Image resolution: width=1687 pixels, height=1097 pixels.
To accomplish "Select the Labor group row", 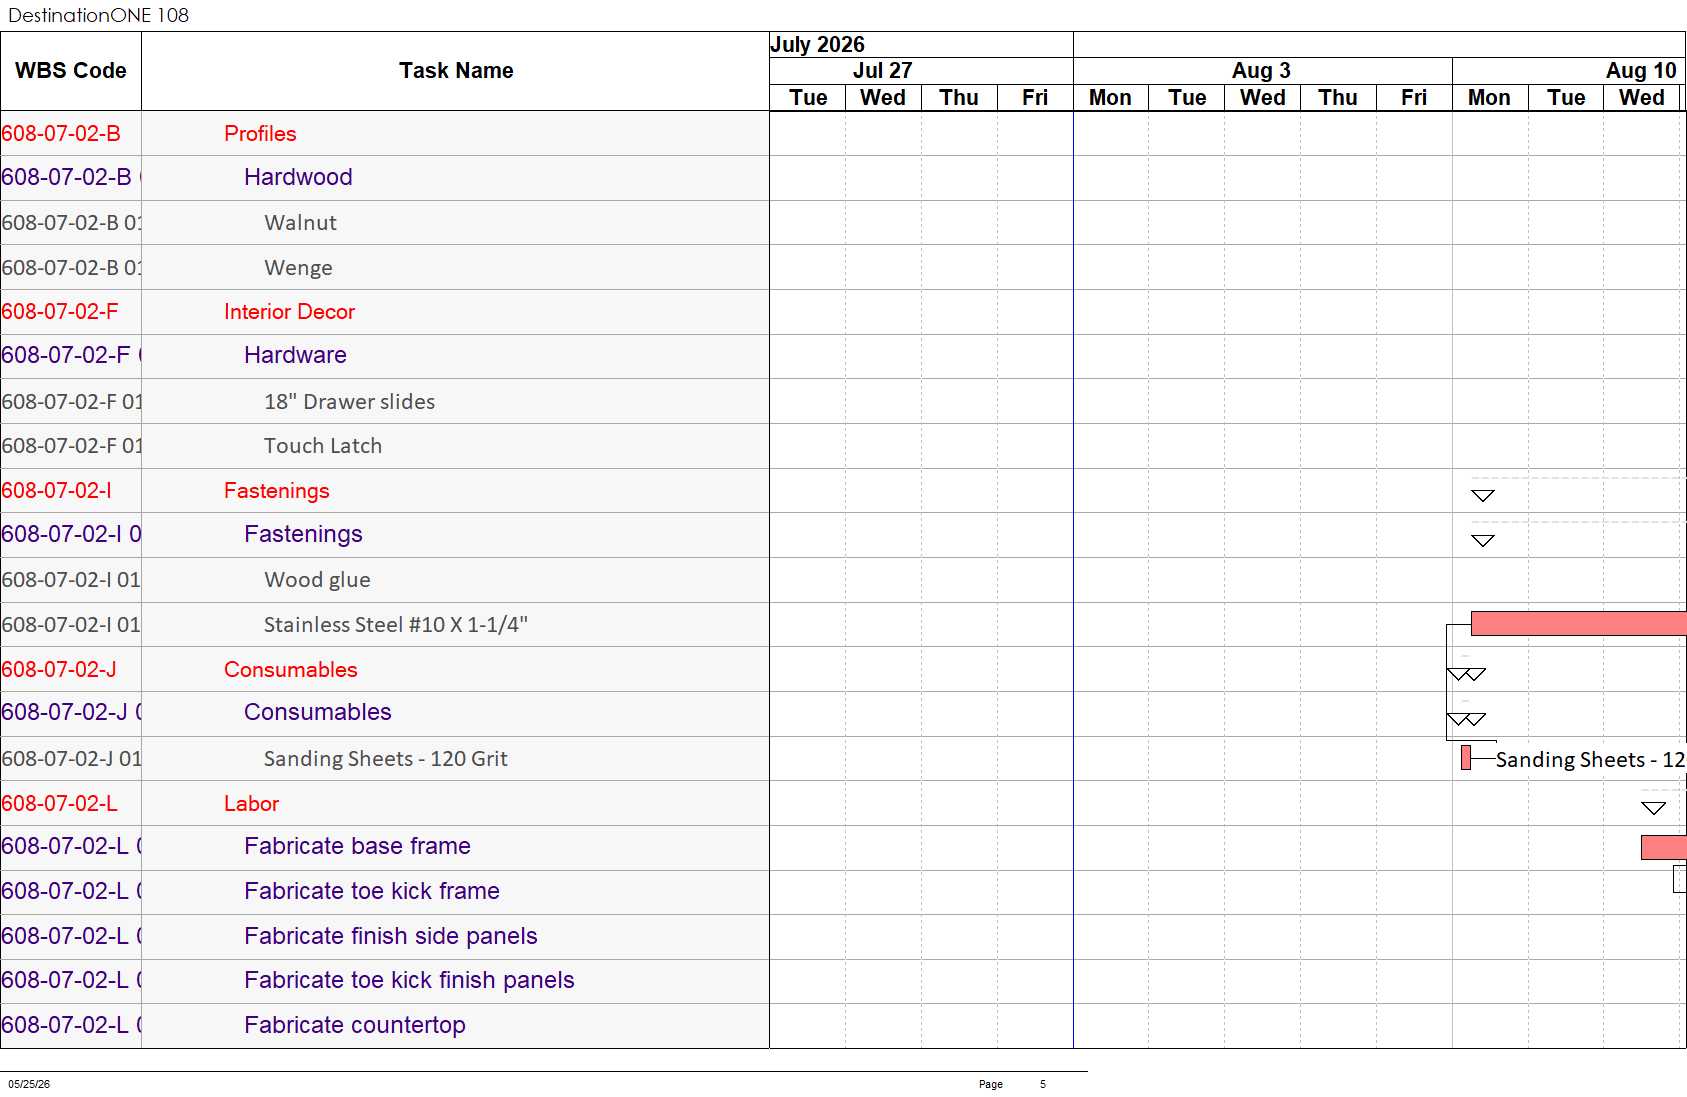I will [x=385, y=804].
